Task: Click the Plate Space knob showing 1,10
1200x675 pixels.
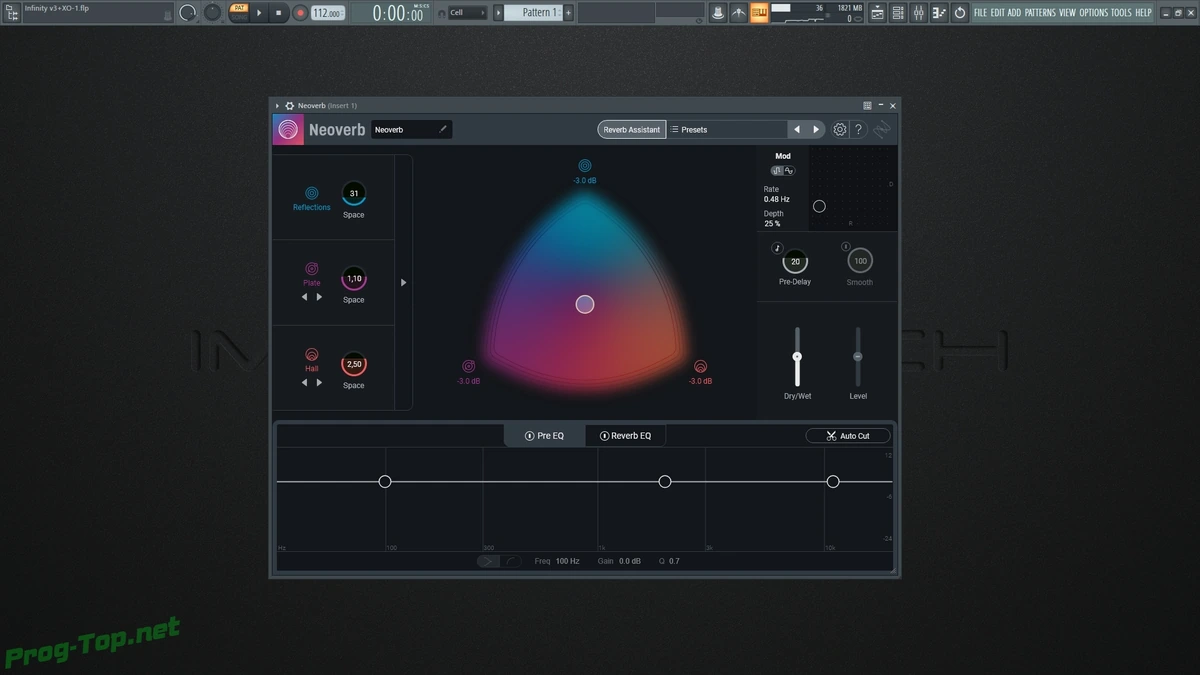Action: [354, 279]
